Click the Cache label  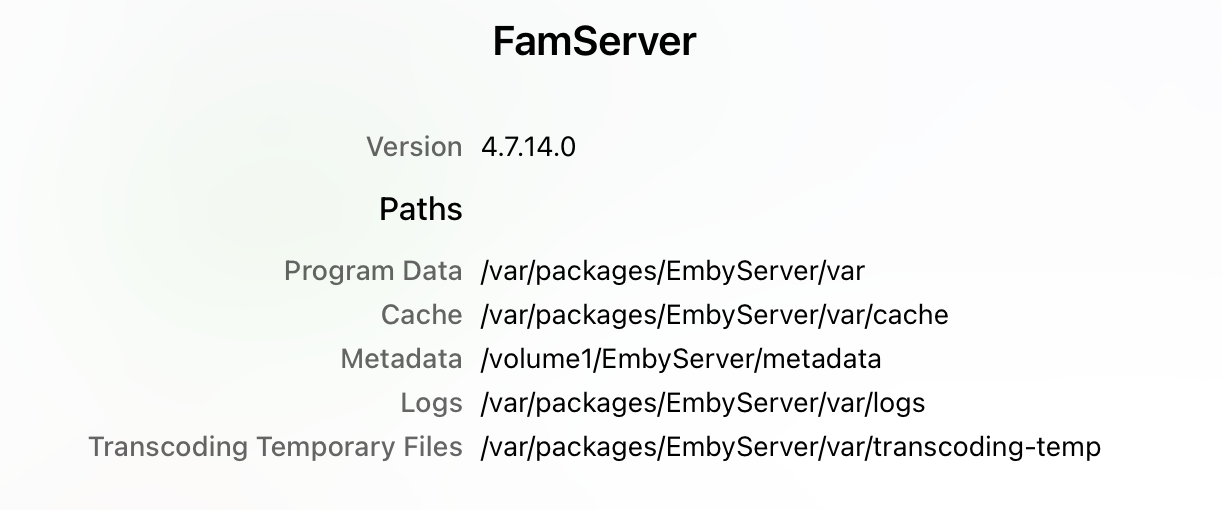(421, 315)
